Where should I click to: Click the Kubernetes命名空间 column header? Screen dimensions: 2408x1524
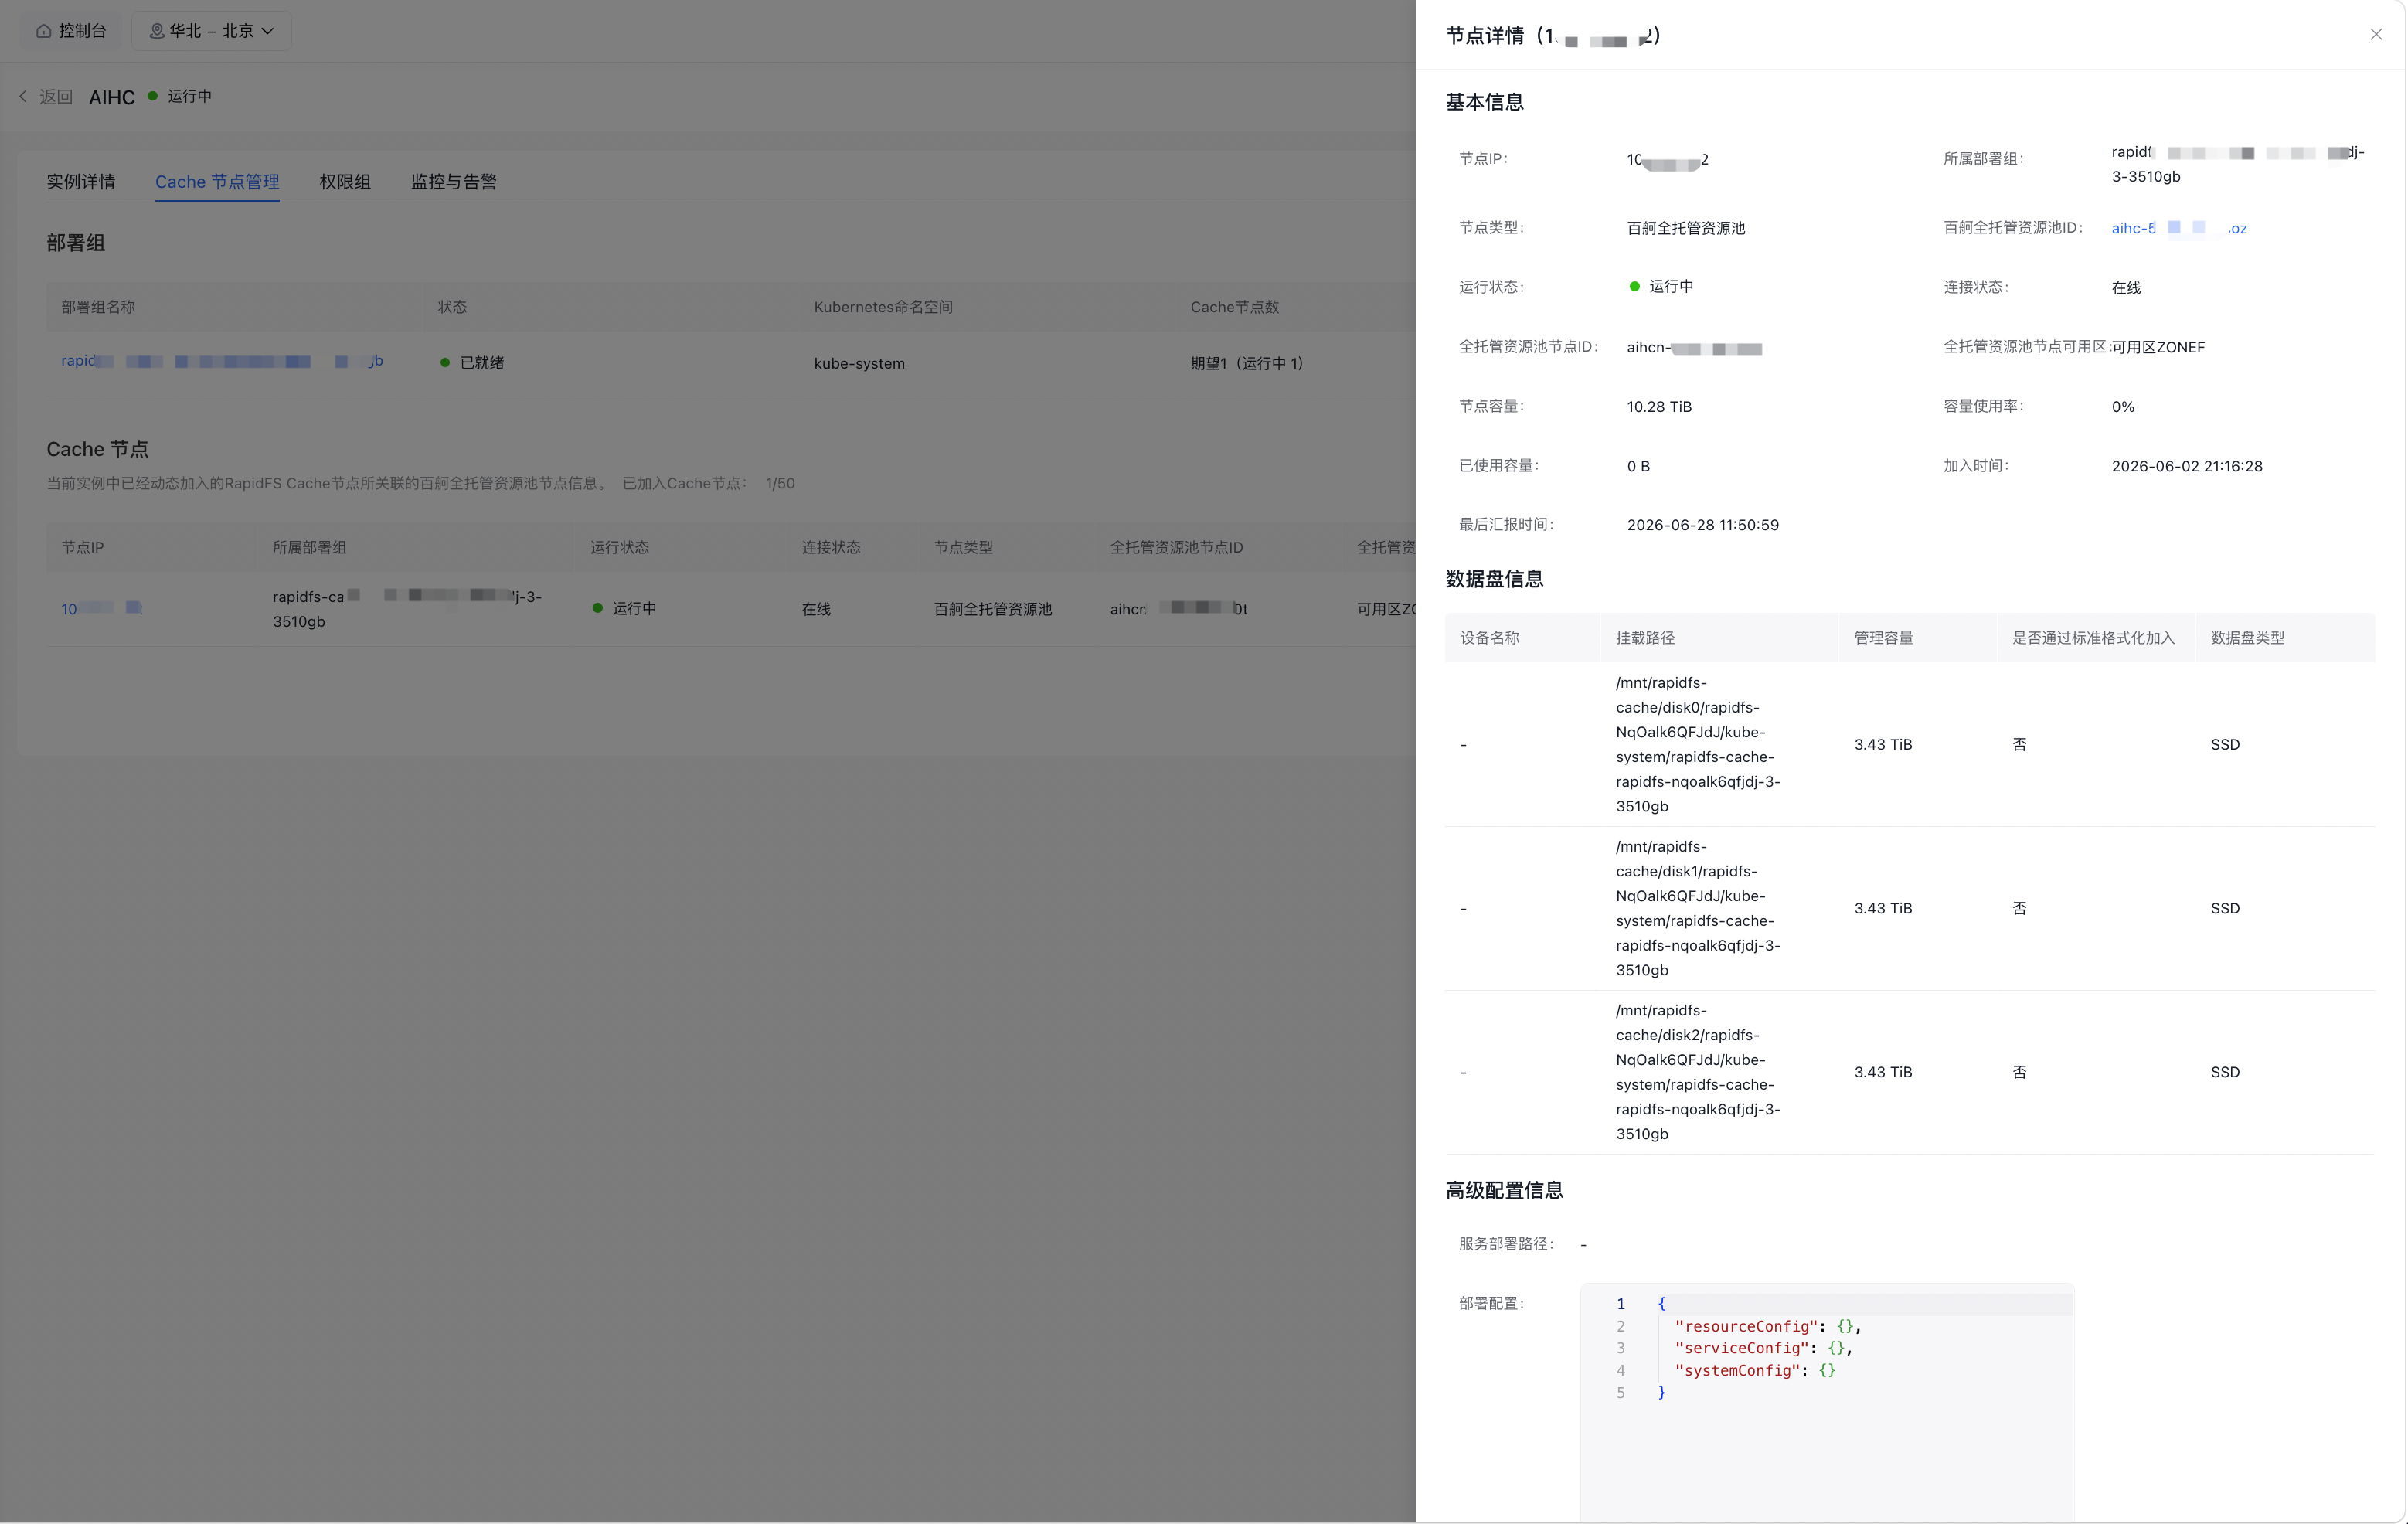[883, 307]
